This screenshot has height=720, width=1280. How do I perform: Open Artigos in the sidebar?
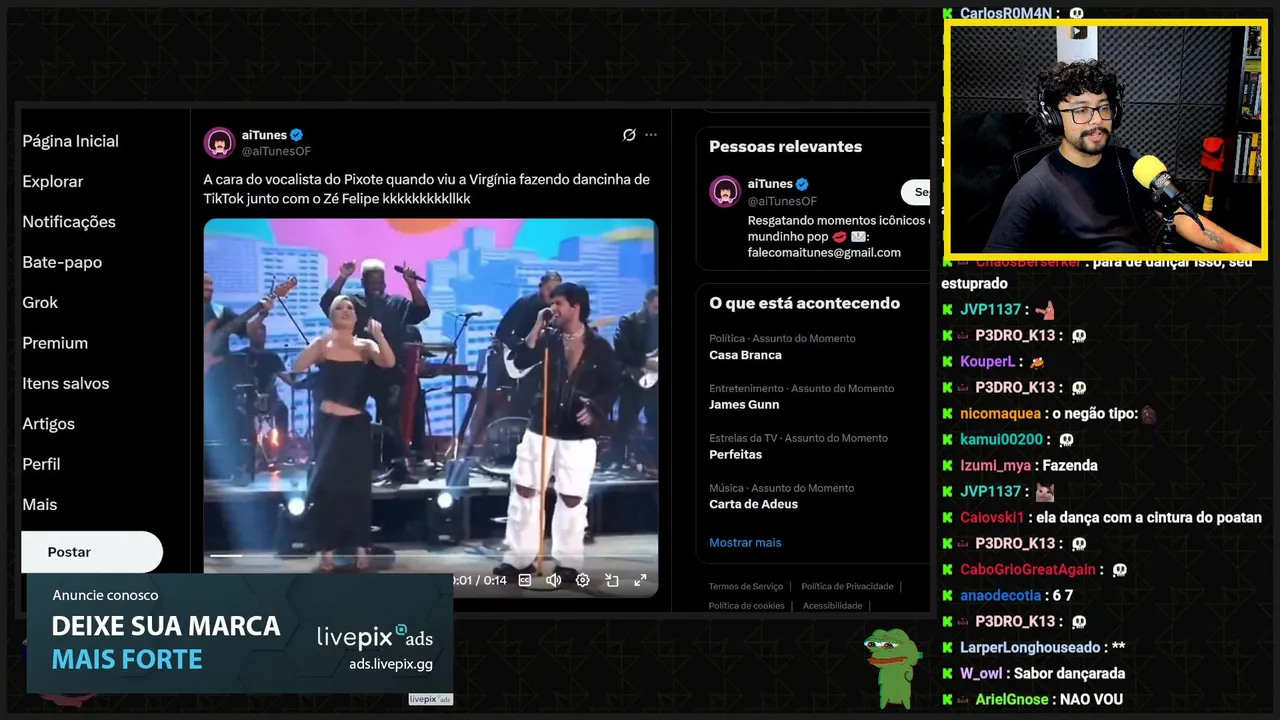click(49, 424)
